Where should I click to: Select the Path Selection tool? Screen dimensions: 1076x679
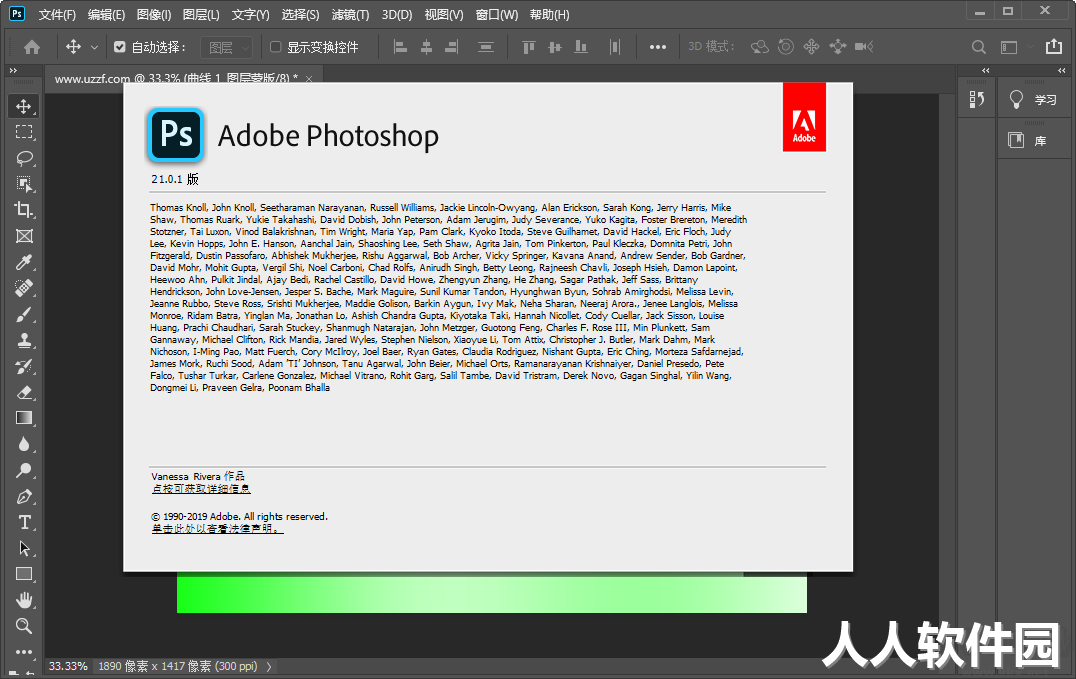[24, 549]
